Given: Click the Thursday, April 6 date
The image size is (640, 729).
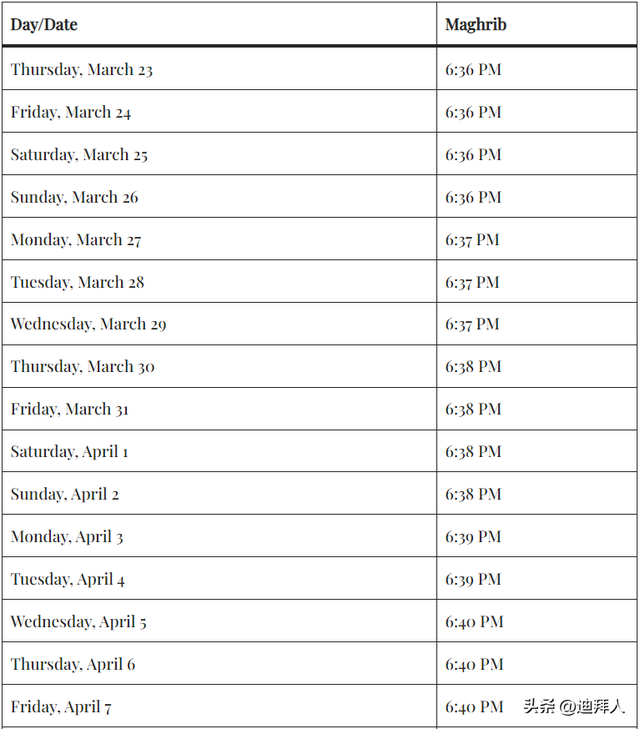Looking at the screenshot, I should 73,664.
